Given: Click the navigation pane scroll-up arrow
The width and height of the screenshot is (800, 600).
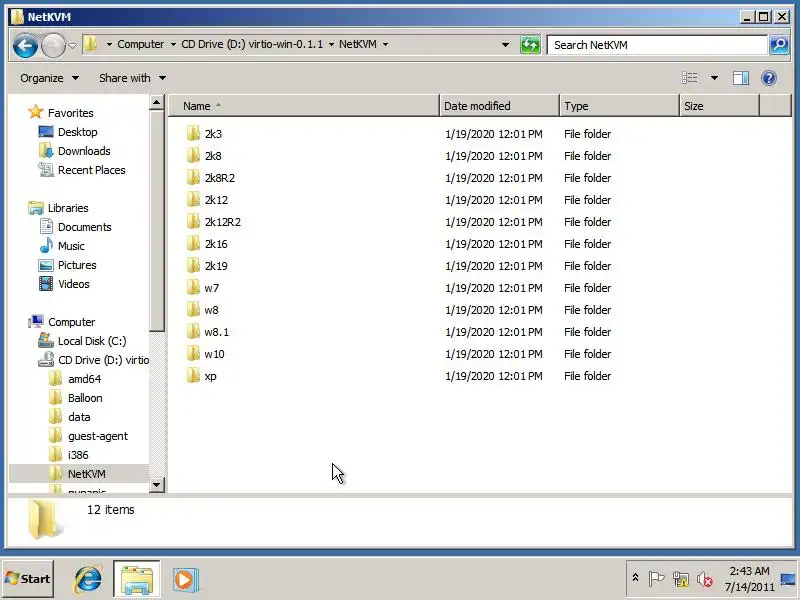Looking at the screenshot, I should coord(157,103).
